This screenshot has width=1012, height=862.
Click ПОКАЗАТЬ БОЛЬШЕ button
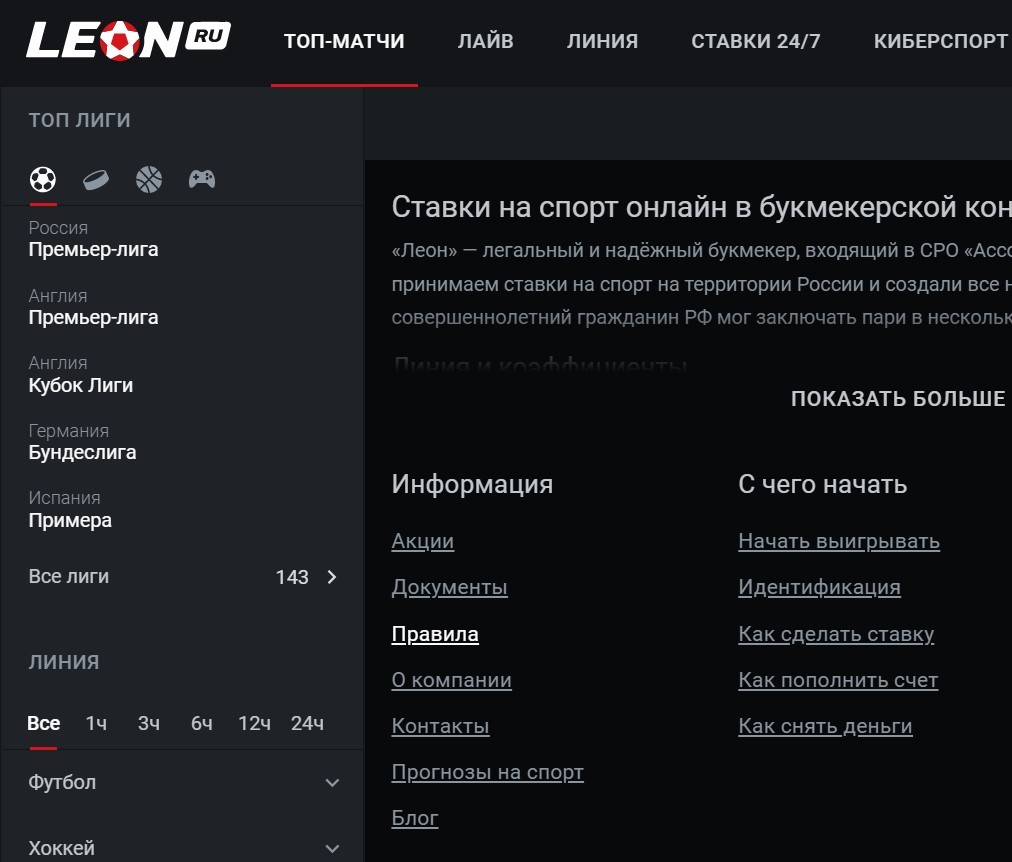click(898, 399)
